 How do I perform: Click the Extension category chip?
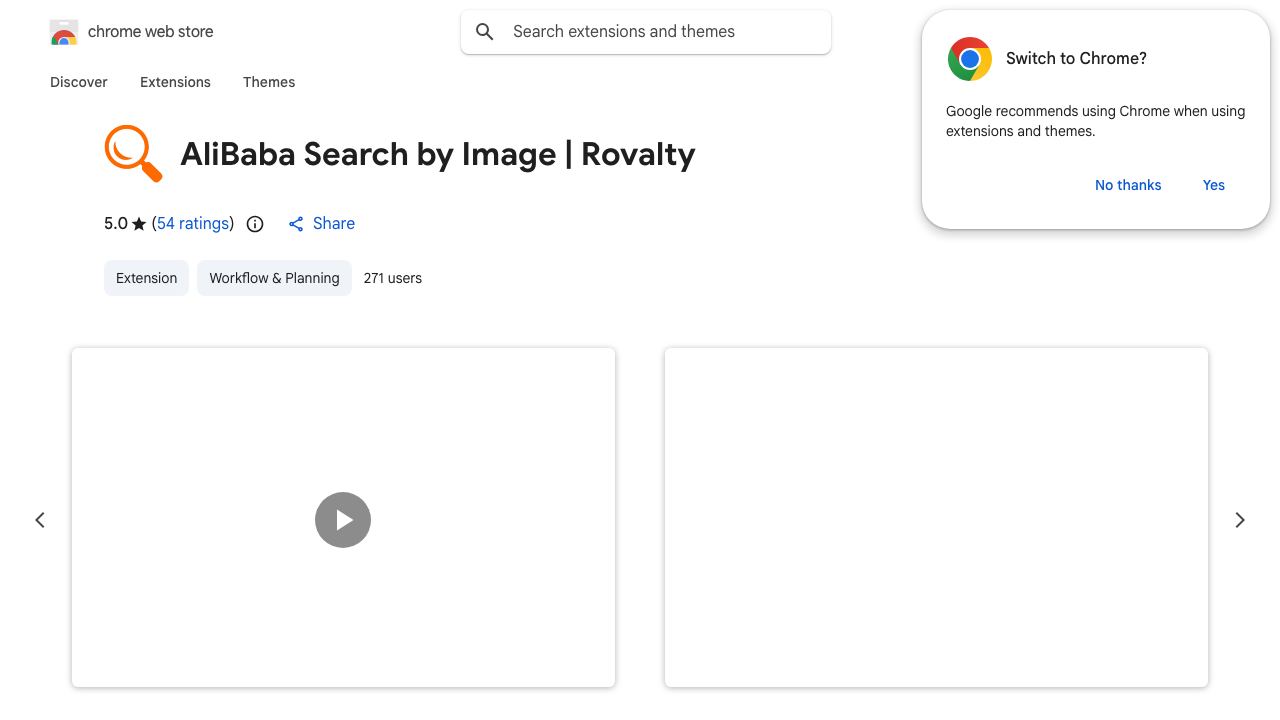point(146,278)
